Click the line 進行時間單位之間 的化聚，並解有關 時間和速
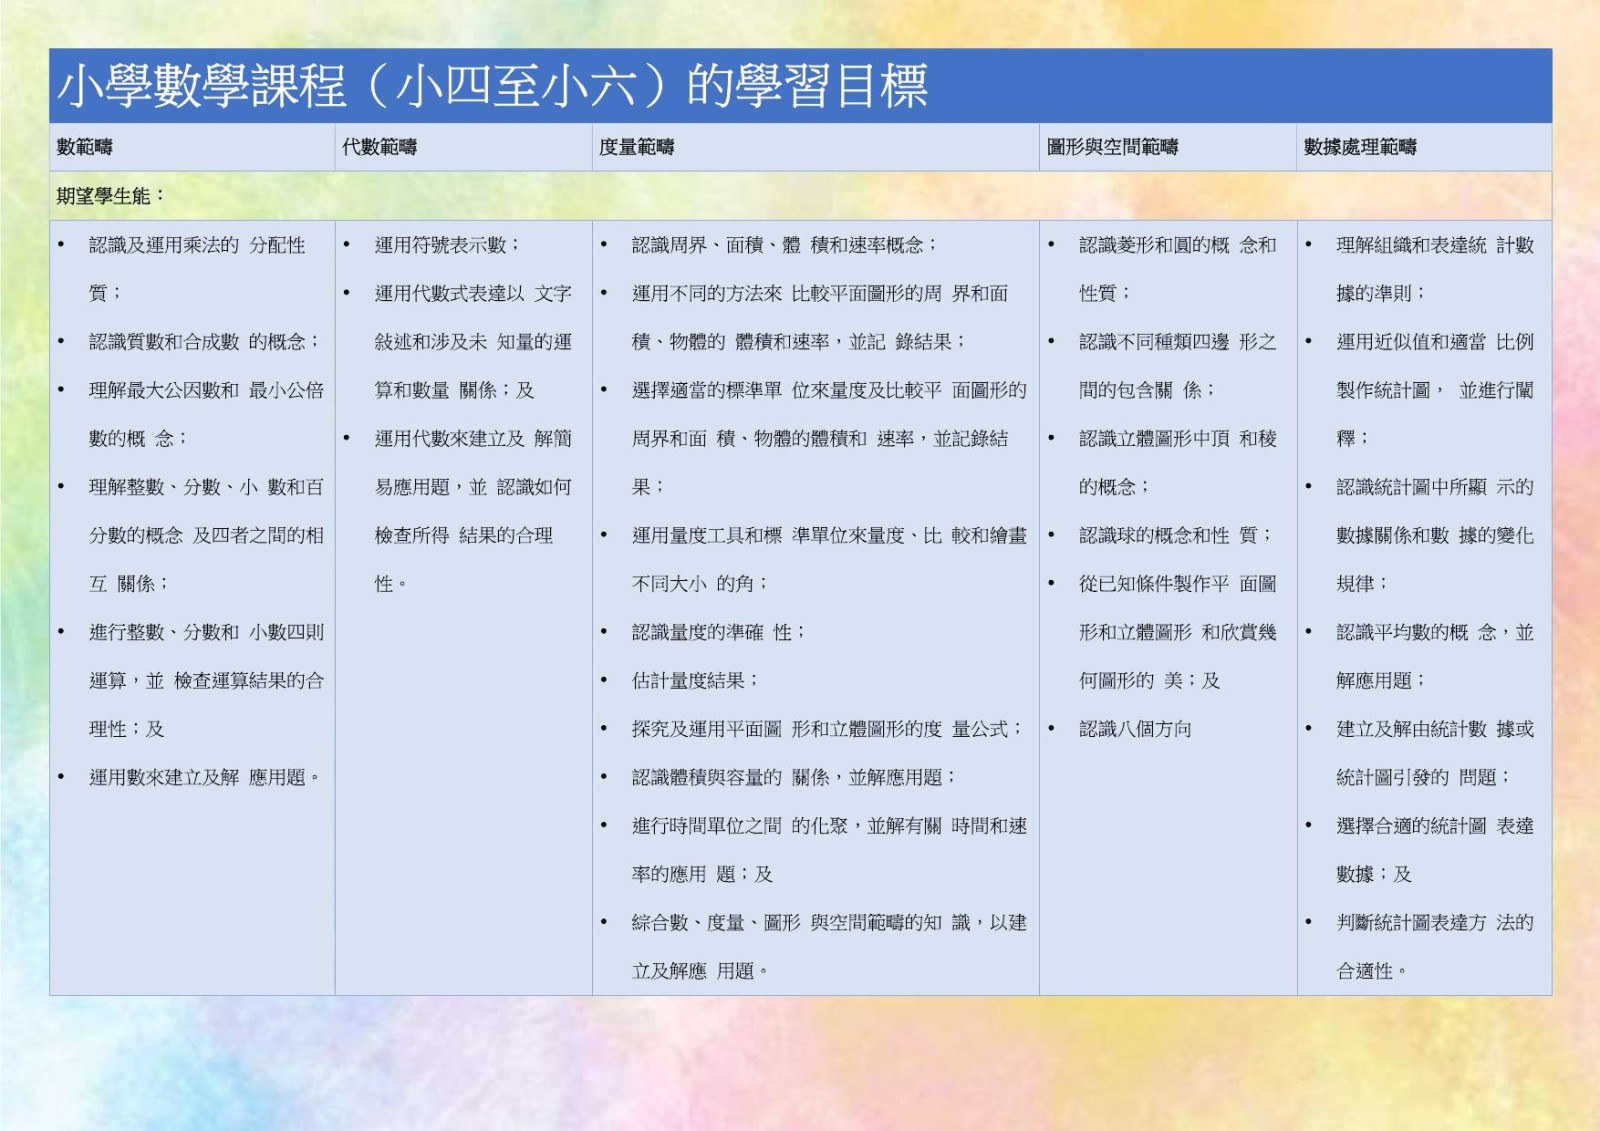The image size is (1600, 1131). [829, 826]
